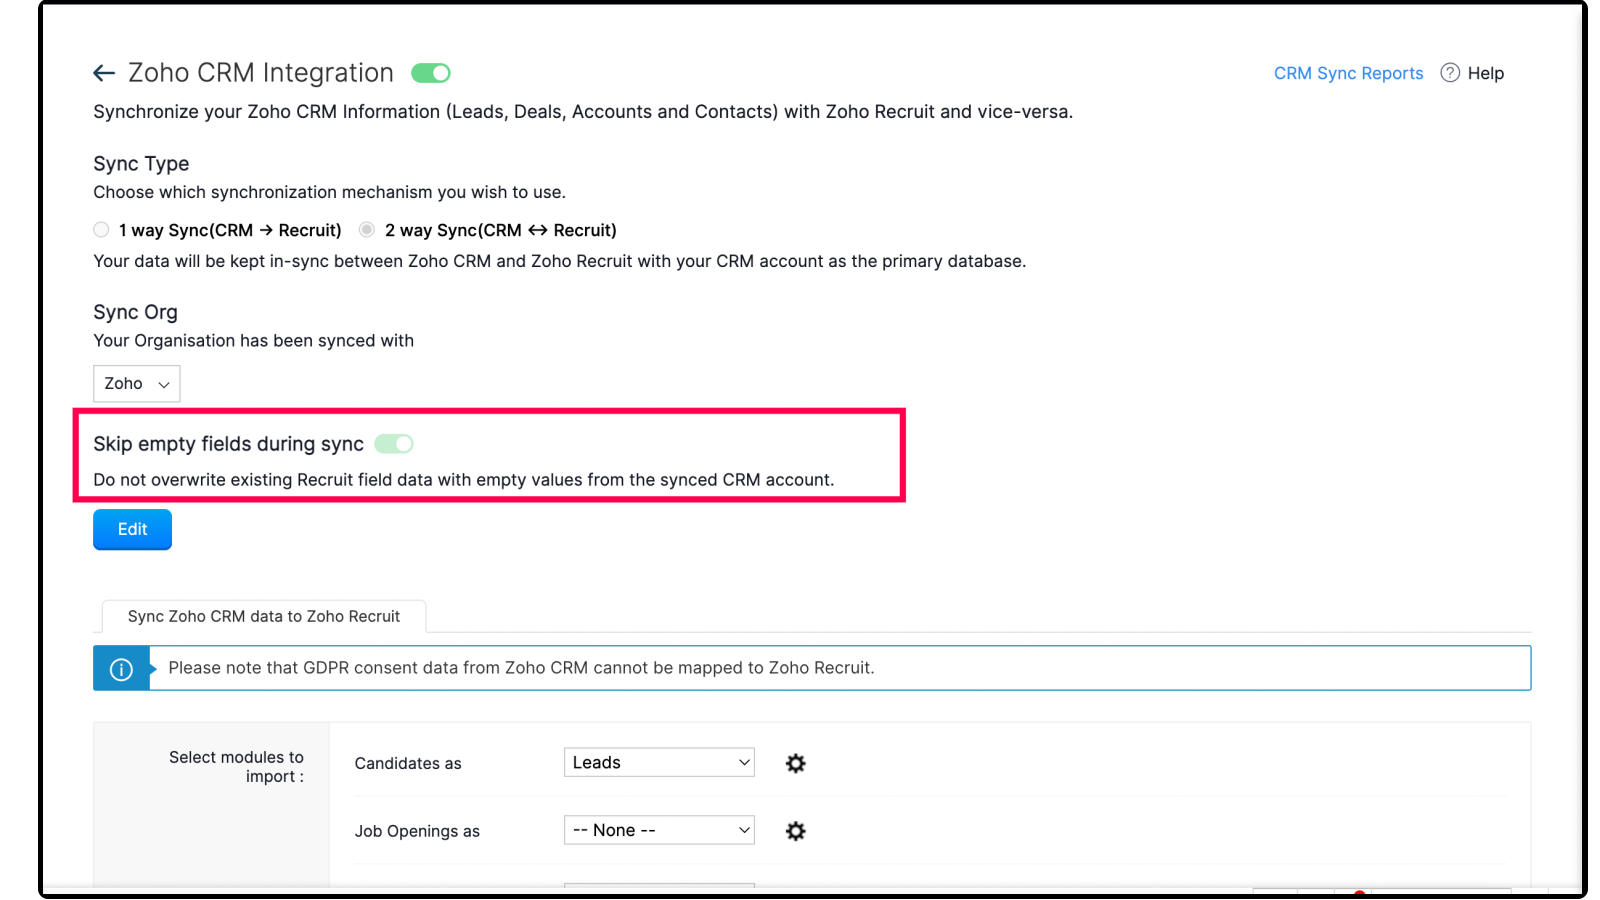Select 2 way Sync radio button

click(x=367, y=230)
